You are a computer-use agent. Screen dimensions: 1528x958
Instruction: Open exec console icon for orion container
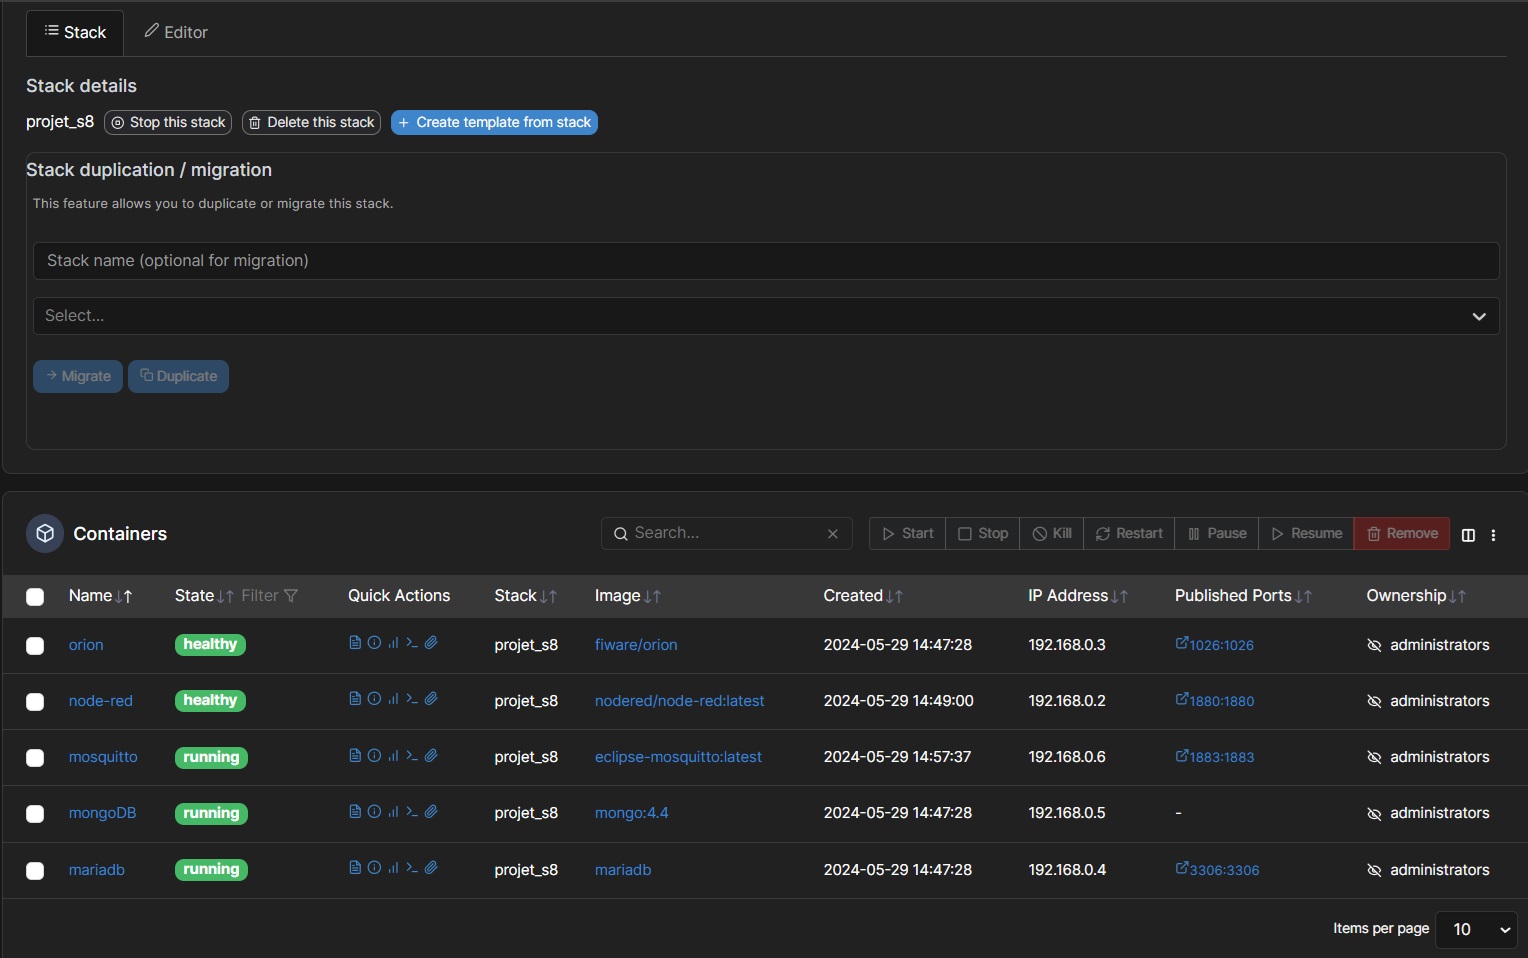(x=412, y=643)
